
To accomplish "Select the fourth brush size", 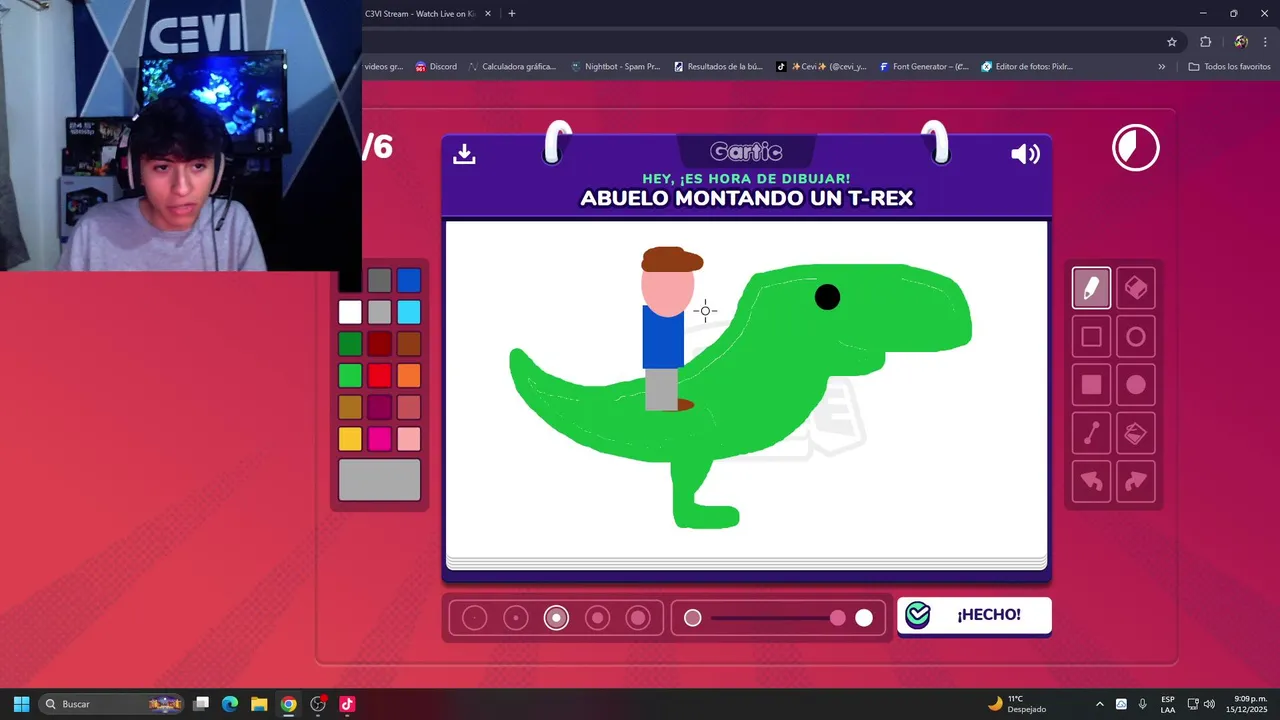I will 598,618.
